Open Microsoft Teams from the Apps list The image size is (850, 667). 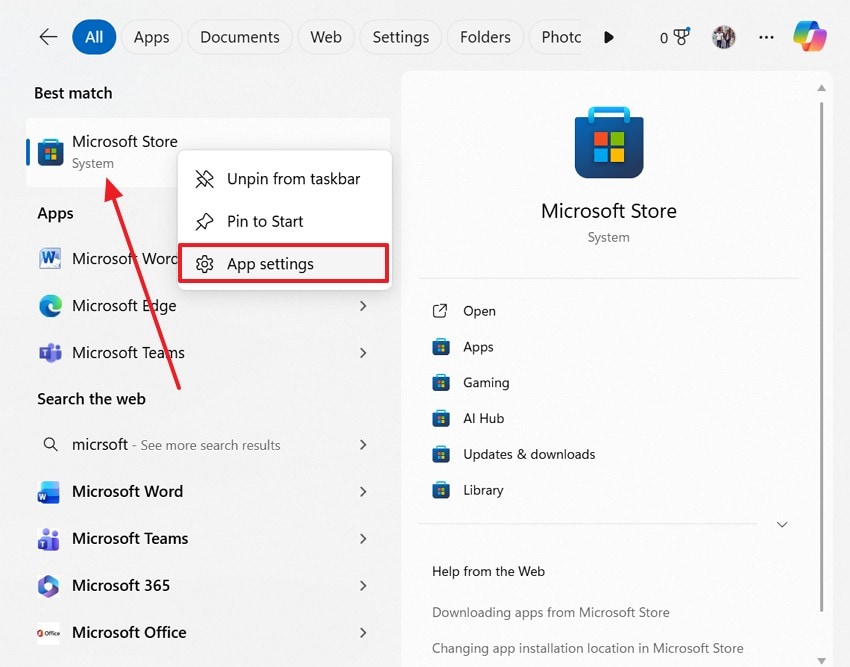click(128, 352)
